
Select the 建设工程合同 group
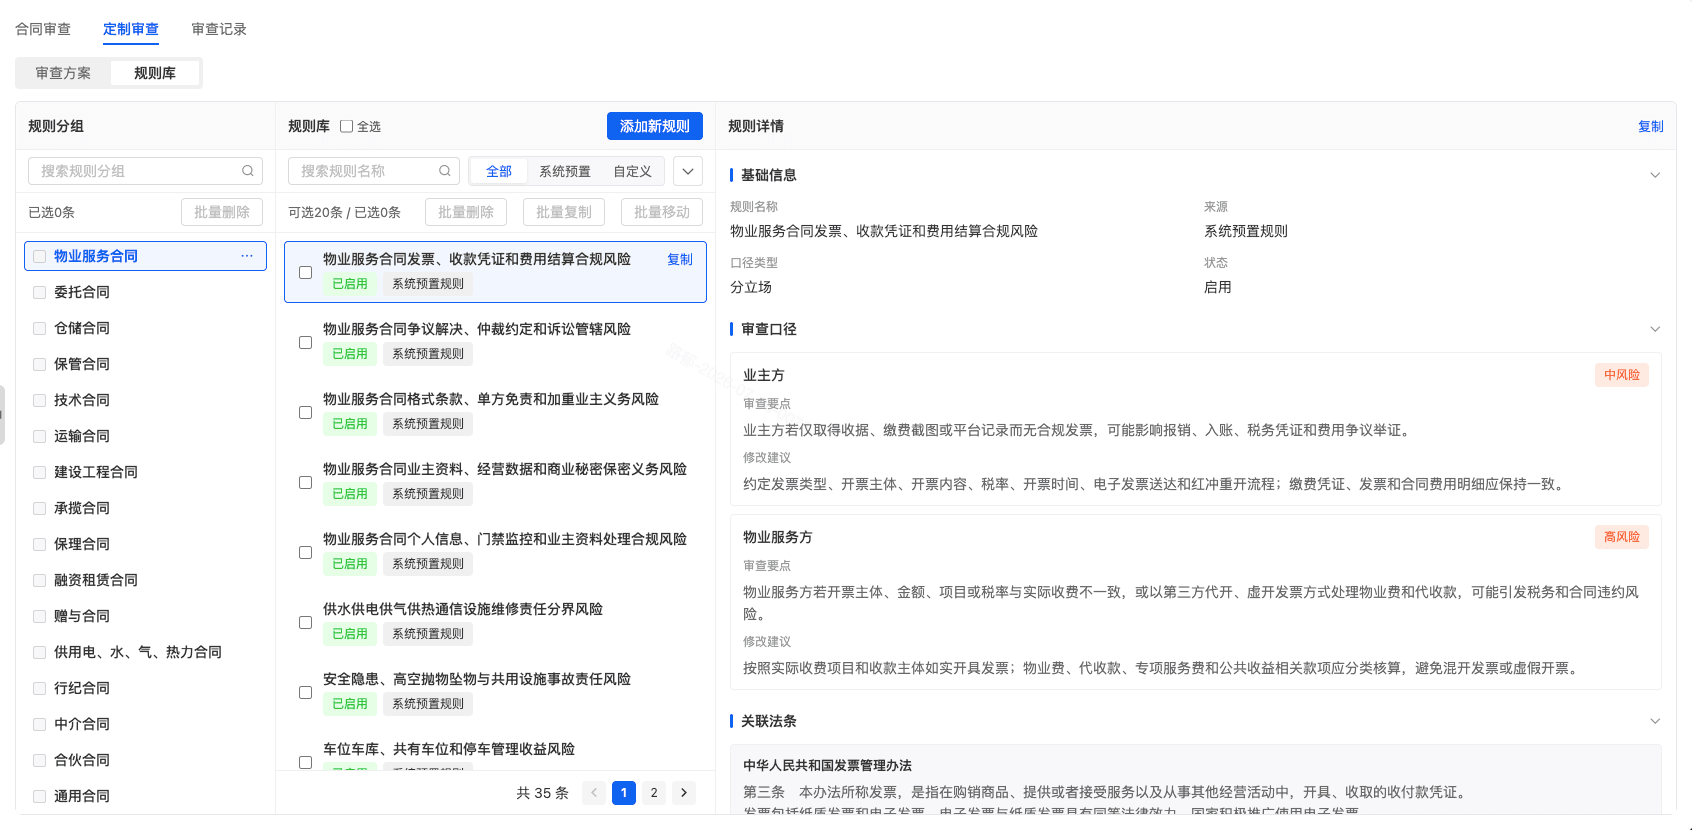(145, 472)
